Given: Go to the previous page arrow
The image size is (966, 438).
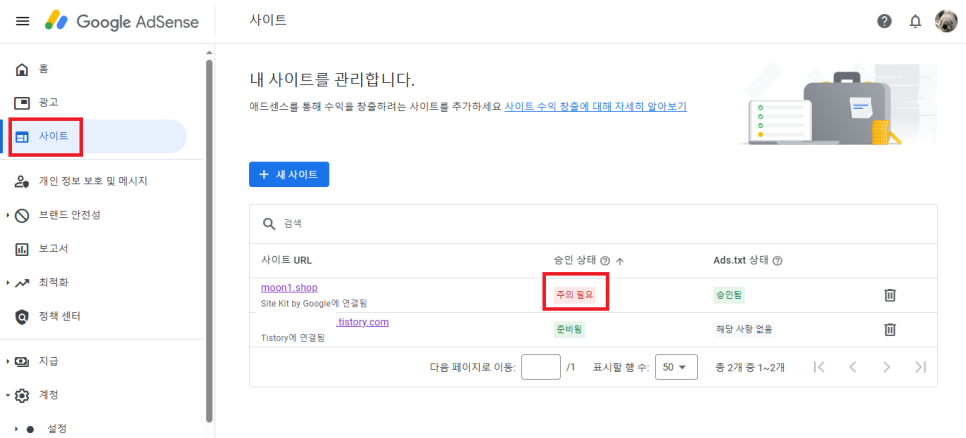Looking at the screenshot, I should pyautogui.click(x=853, y=367).
